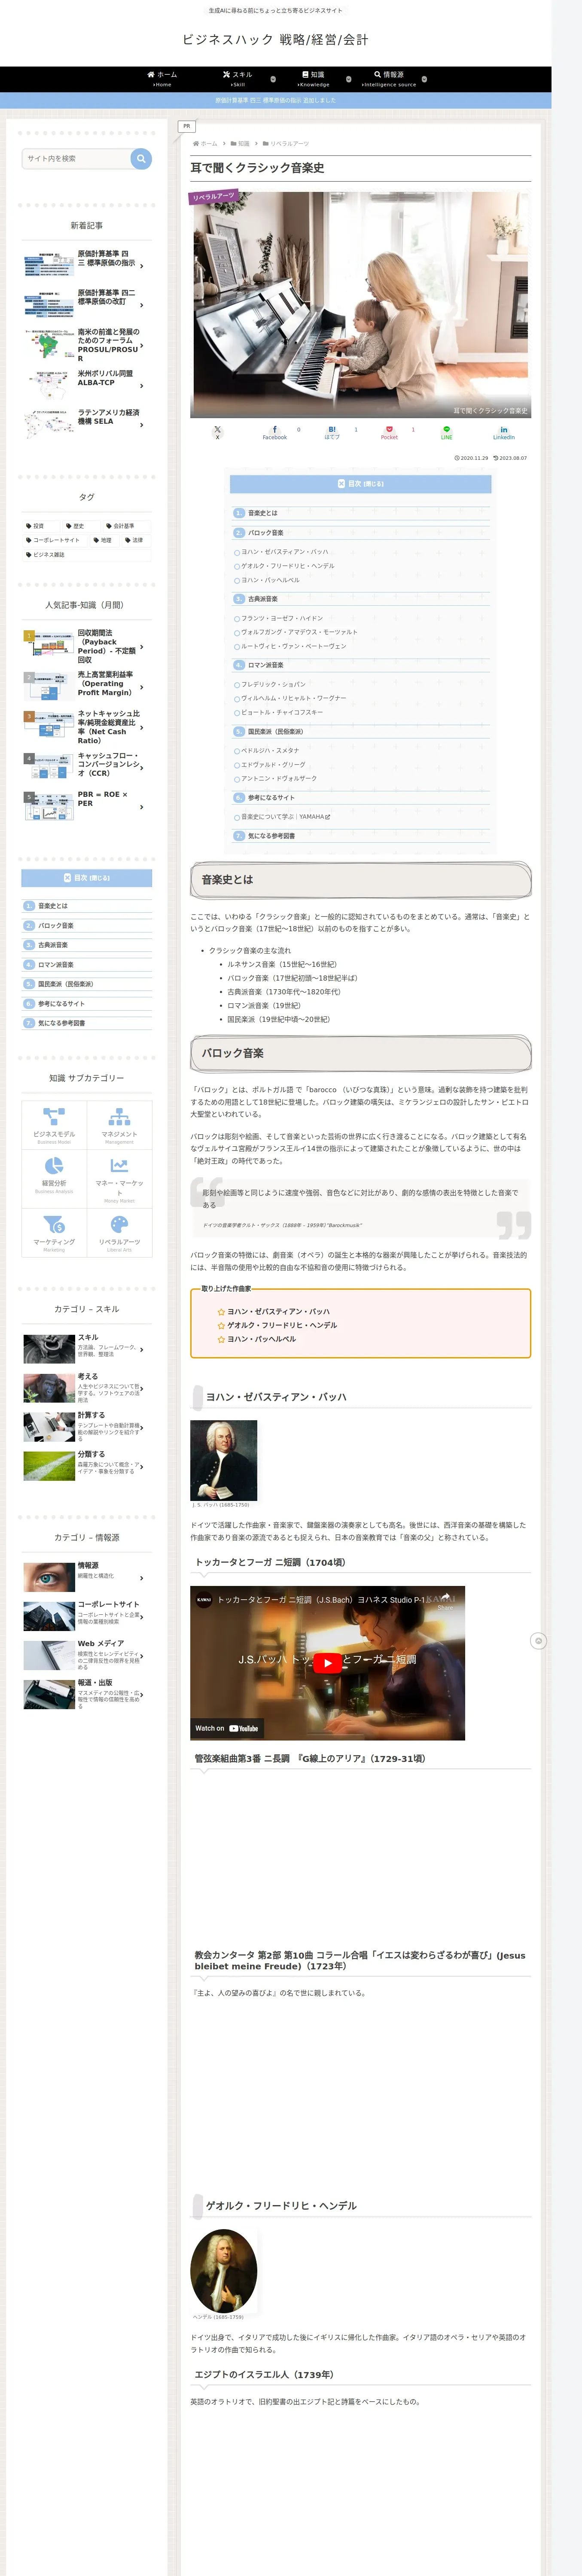Viewport: 582px width, 2576px height.
Task: Jump to バロック音楽 in article contents
Action: (266, 533)
